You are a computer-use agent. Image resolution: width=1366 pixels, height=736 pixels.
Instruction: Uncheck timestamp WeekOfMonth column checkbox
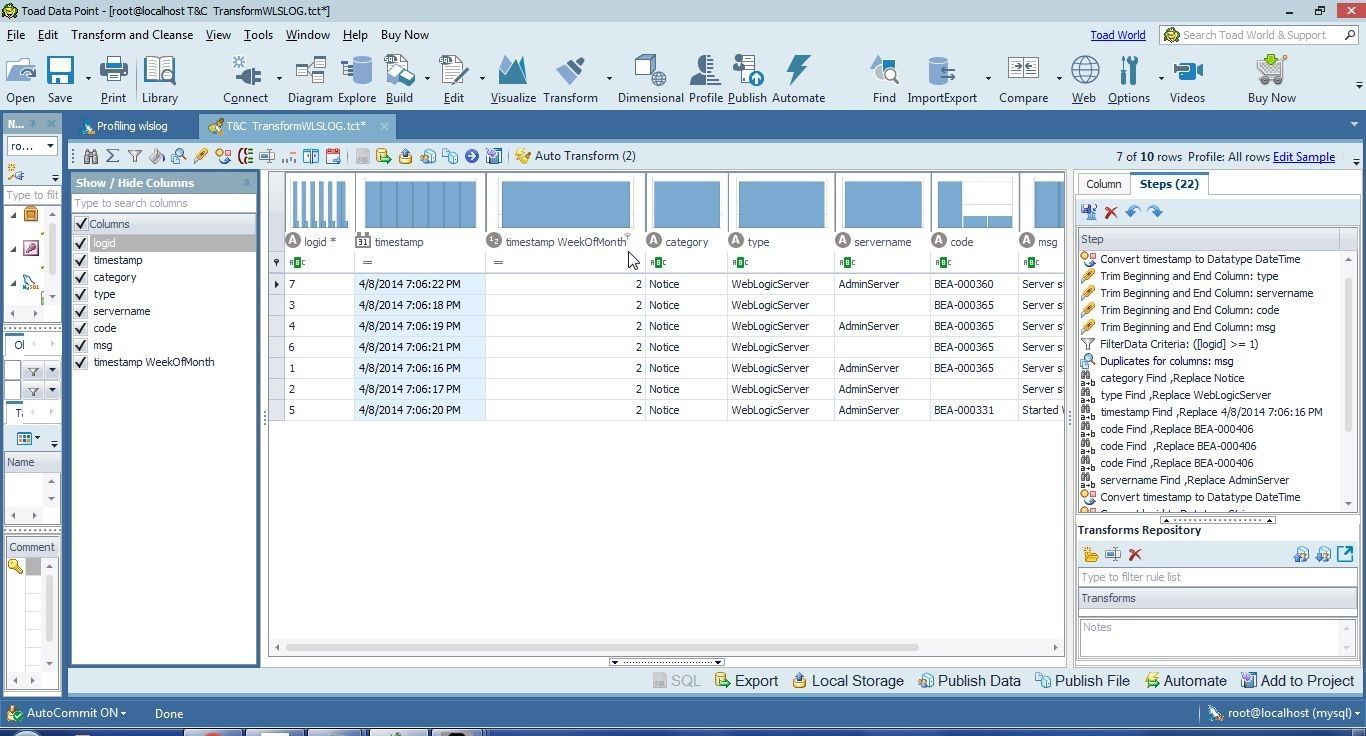81,362
